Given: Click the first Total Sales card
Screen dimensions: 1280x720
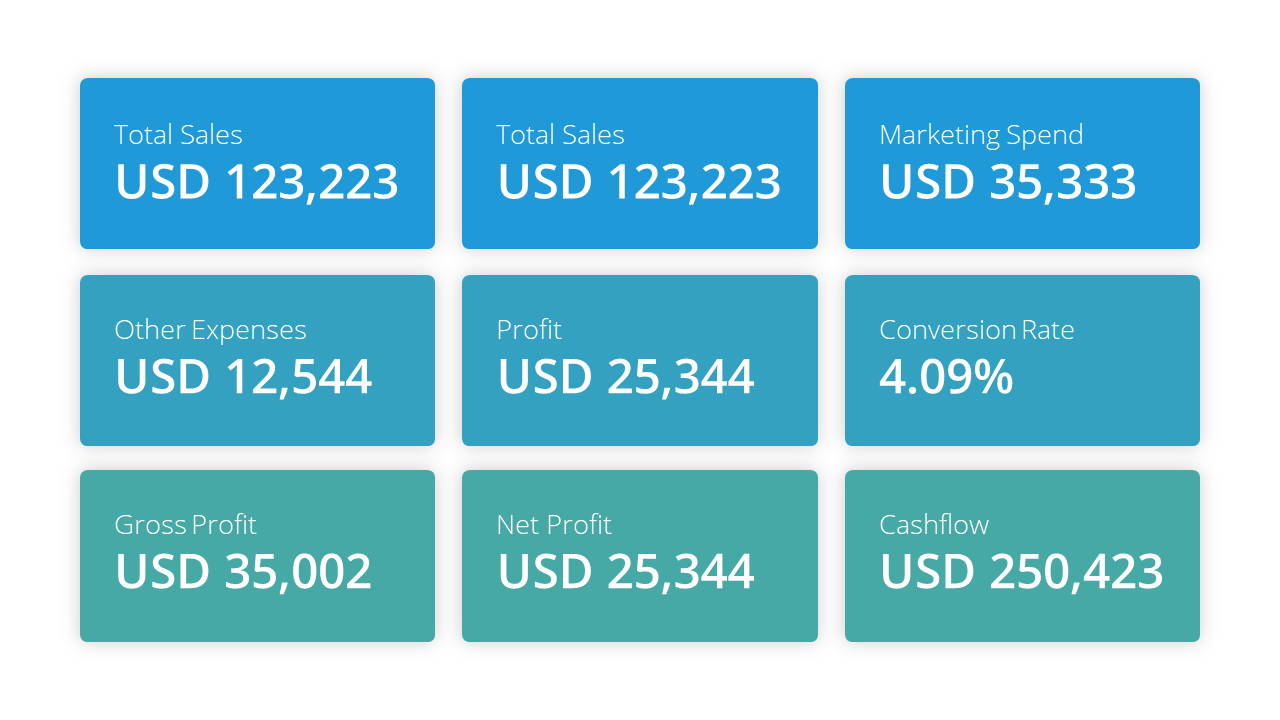Looking at the screenshot, I should point(257,163).
